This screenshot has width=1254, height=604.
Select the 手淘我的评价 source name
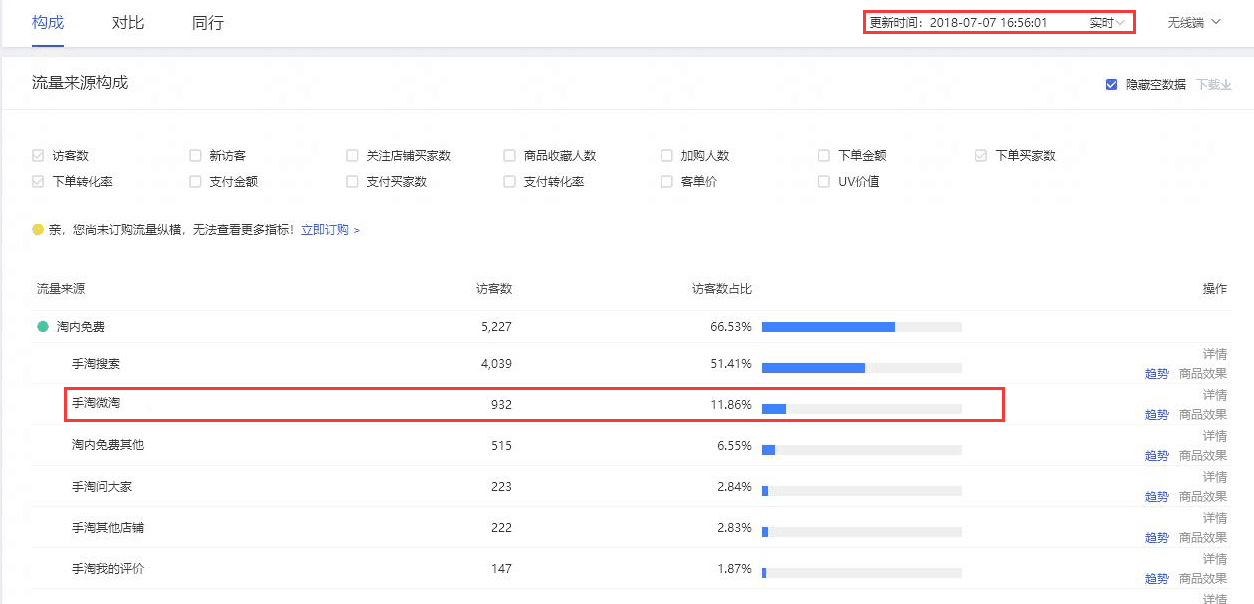coord(108,568)
